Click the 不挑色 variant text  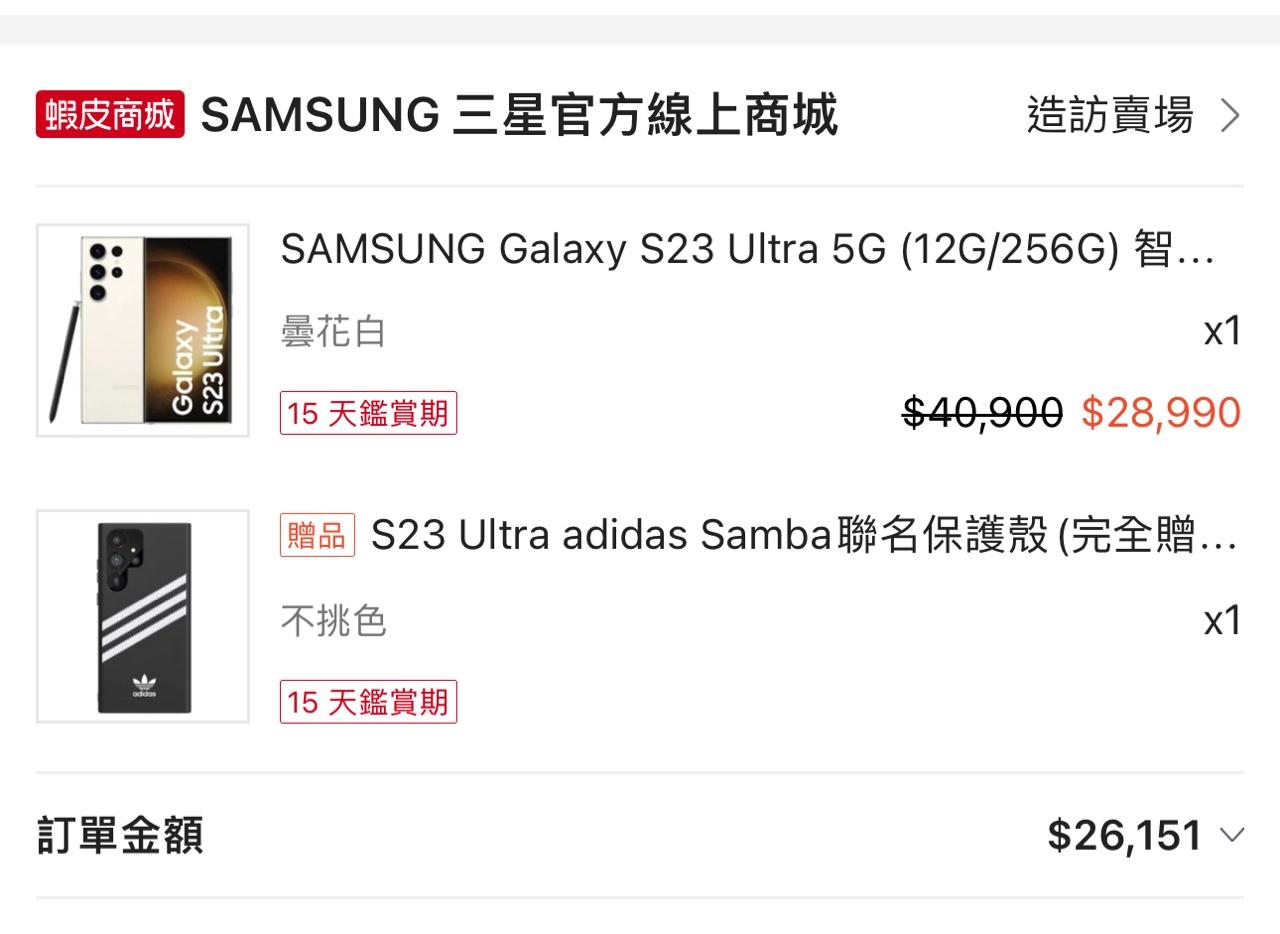coord(333,622)
